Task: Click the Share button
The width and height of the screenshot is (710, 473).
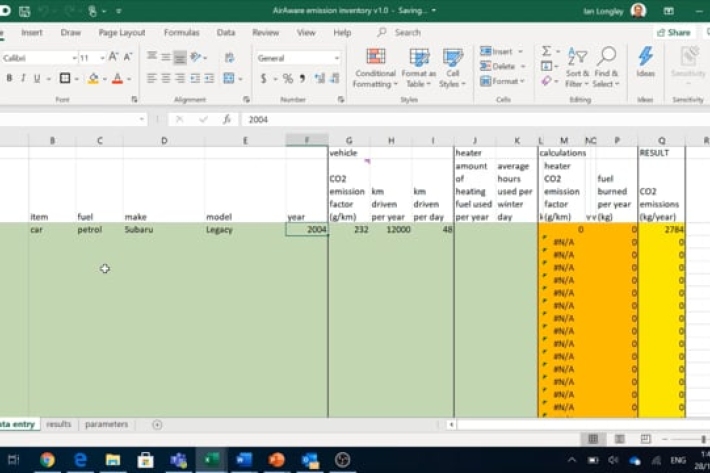Action: pos(673,32)
